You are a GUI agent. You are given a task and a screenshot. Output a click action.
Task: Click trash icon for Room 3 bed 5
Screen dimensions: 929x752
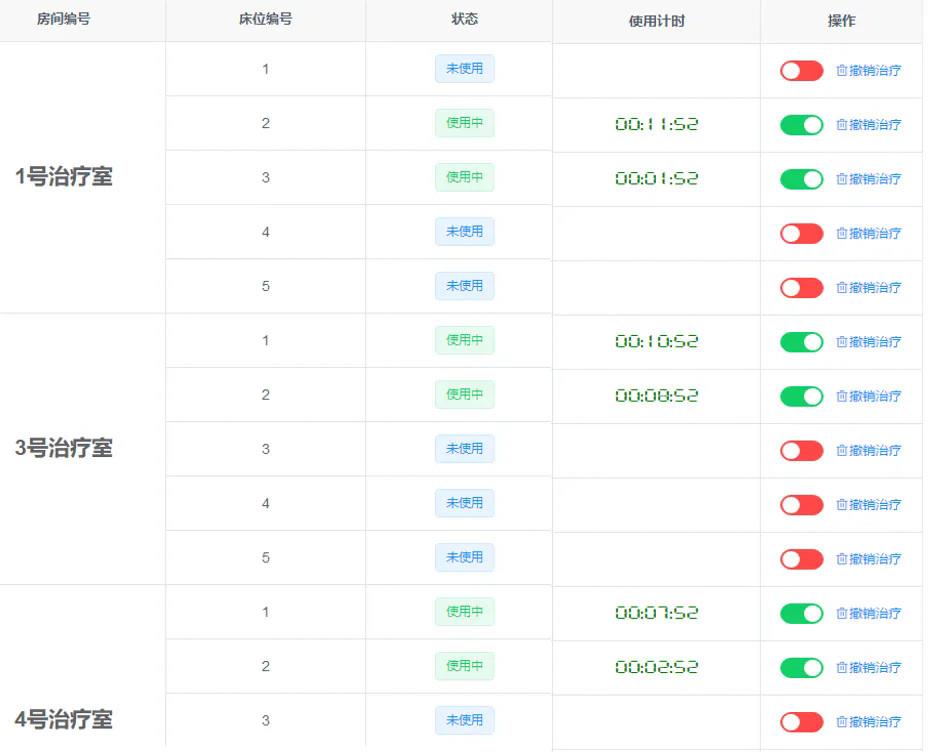pyautogui.click(x=842, y=560)
